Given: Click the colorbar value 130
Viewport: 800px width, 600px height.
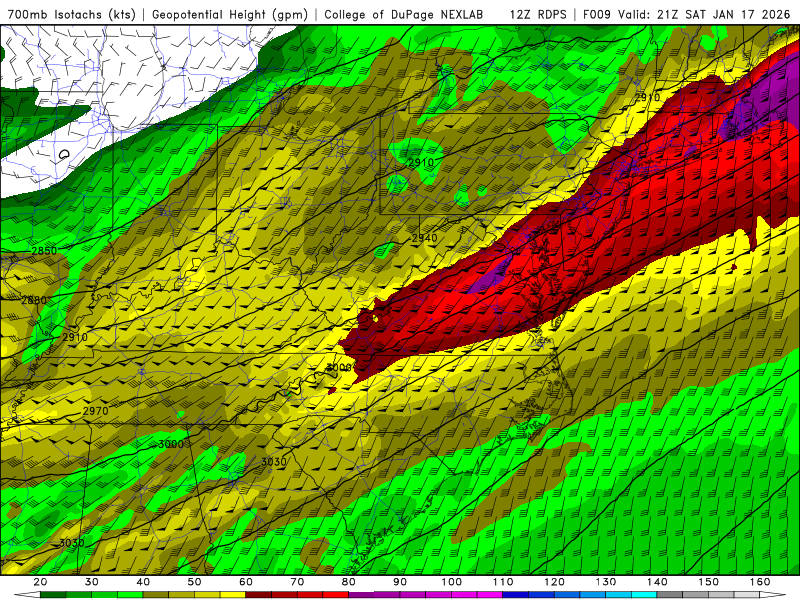Looking at the screenshot, I should coord(606,582).
